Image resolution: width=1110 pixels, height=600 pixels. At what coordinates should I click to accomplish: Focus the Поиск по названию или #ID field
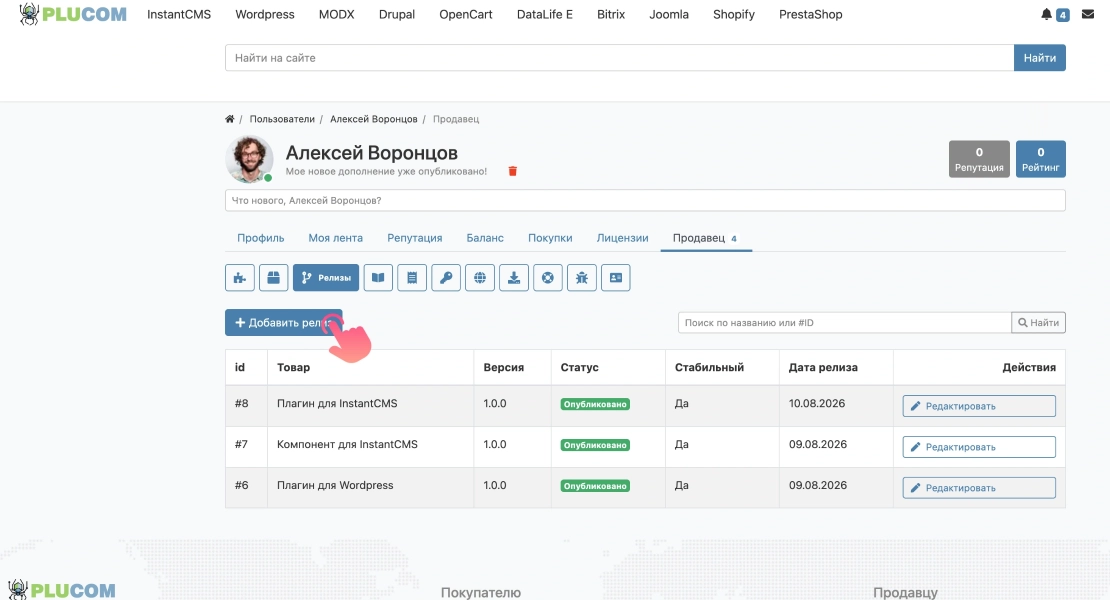[845, 323]
